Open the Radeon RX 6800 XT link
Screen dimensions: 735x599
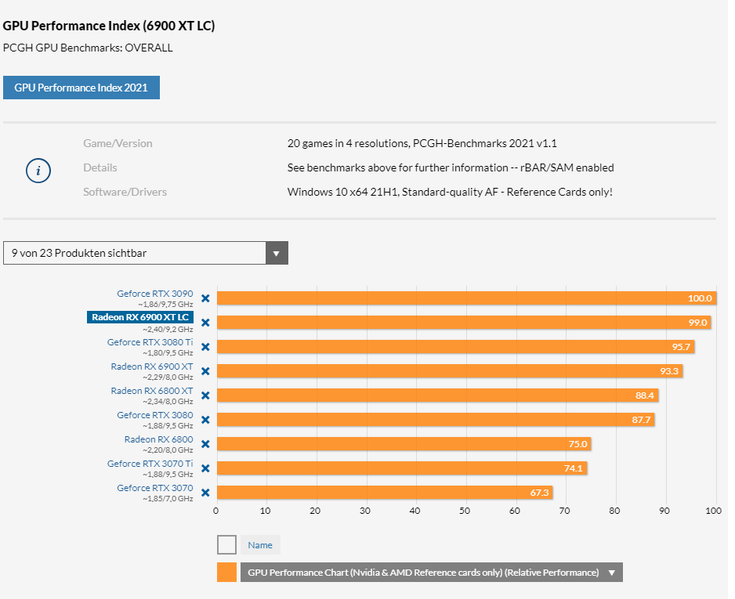pos(152,390)
